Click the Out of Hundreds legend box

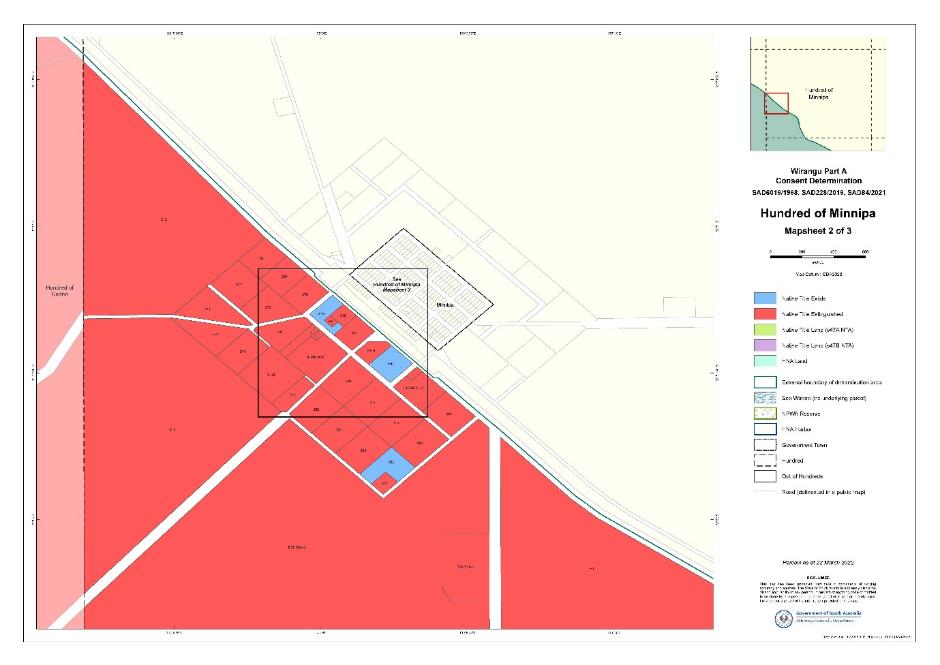(765, 476)
